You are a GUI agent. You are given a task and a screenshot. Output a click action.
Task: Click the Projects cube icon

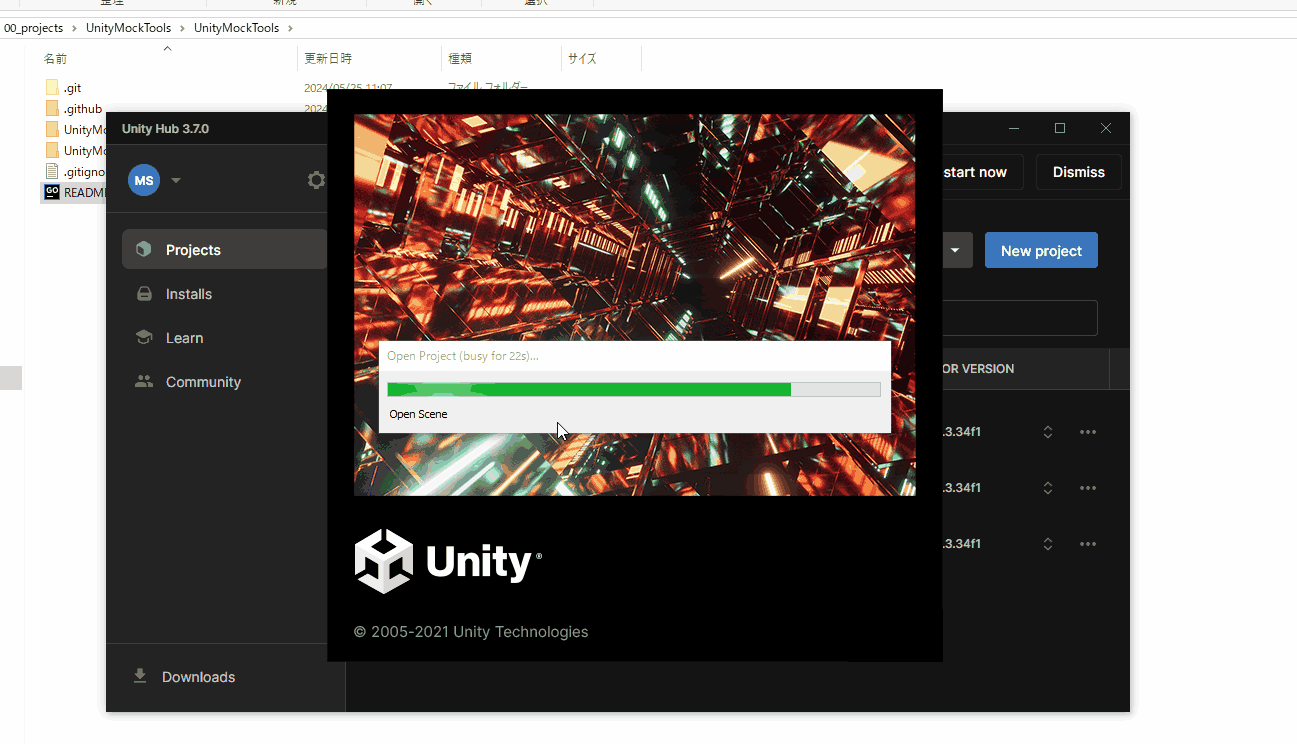tap(144, 249)
